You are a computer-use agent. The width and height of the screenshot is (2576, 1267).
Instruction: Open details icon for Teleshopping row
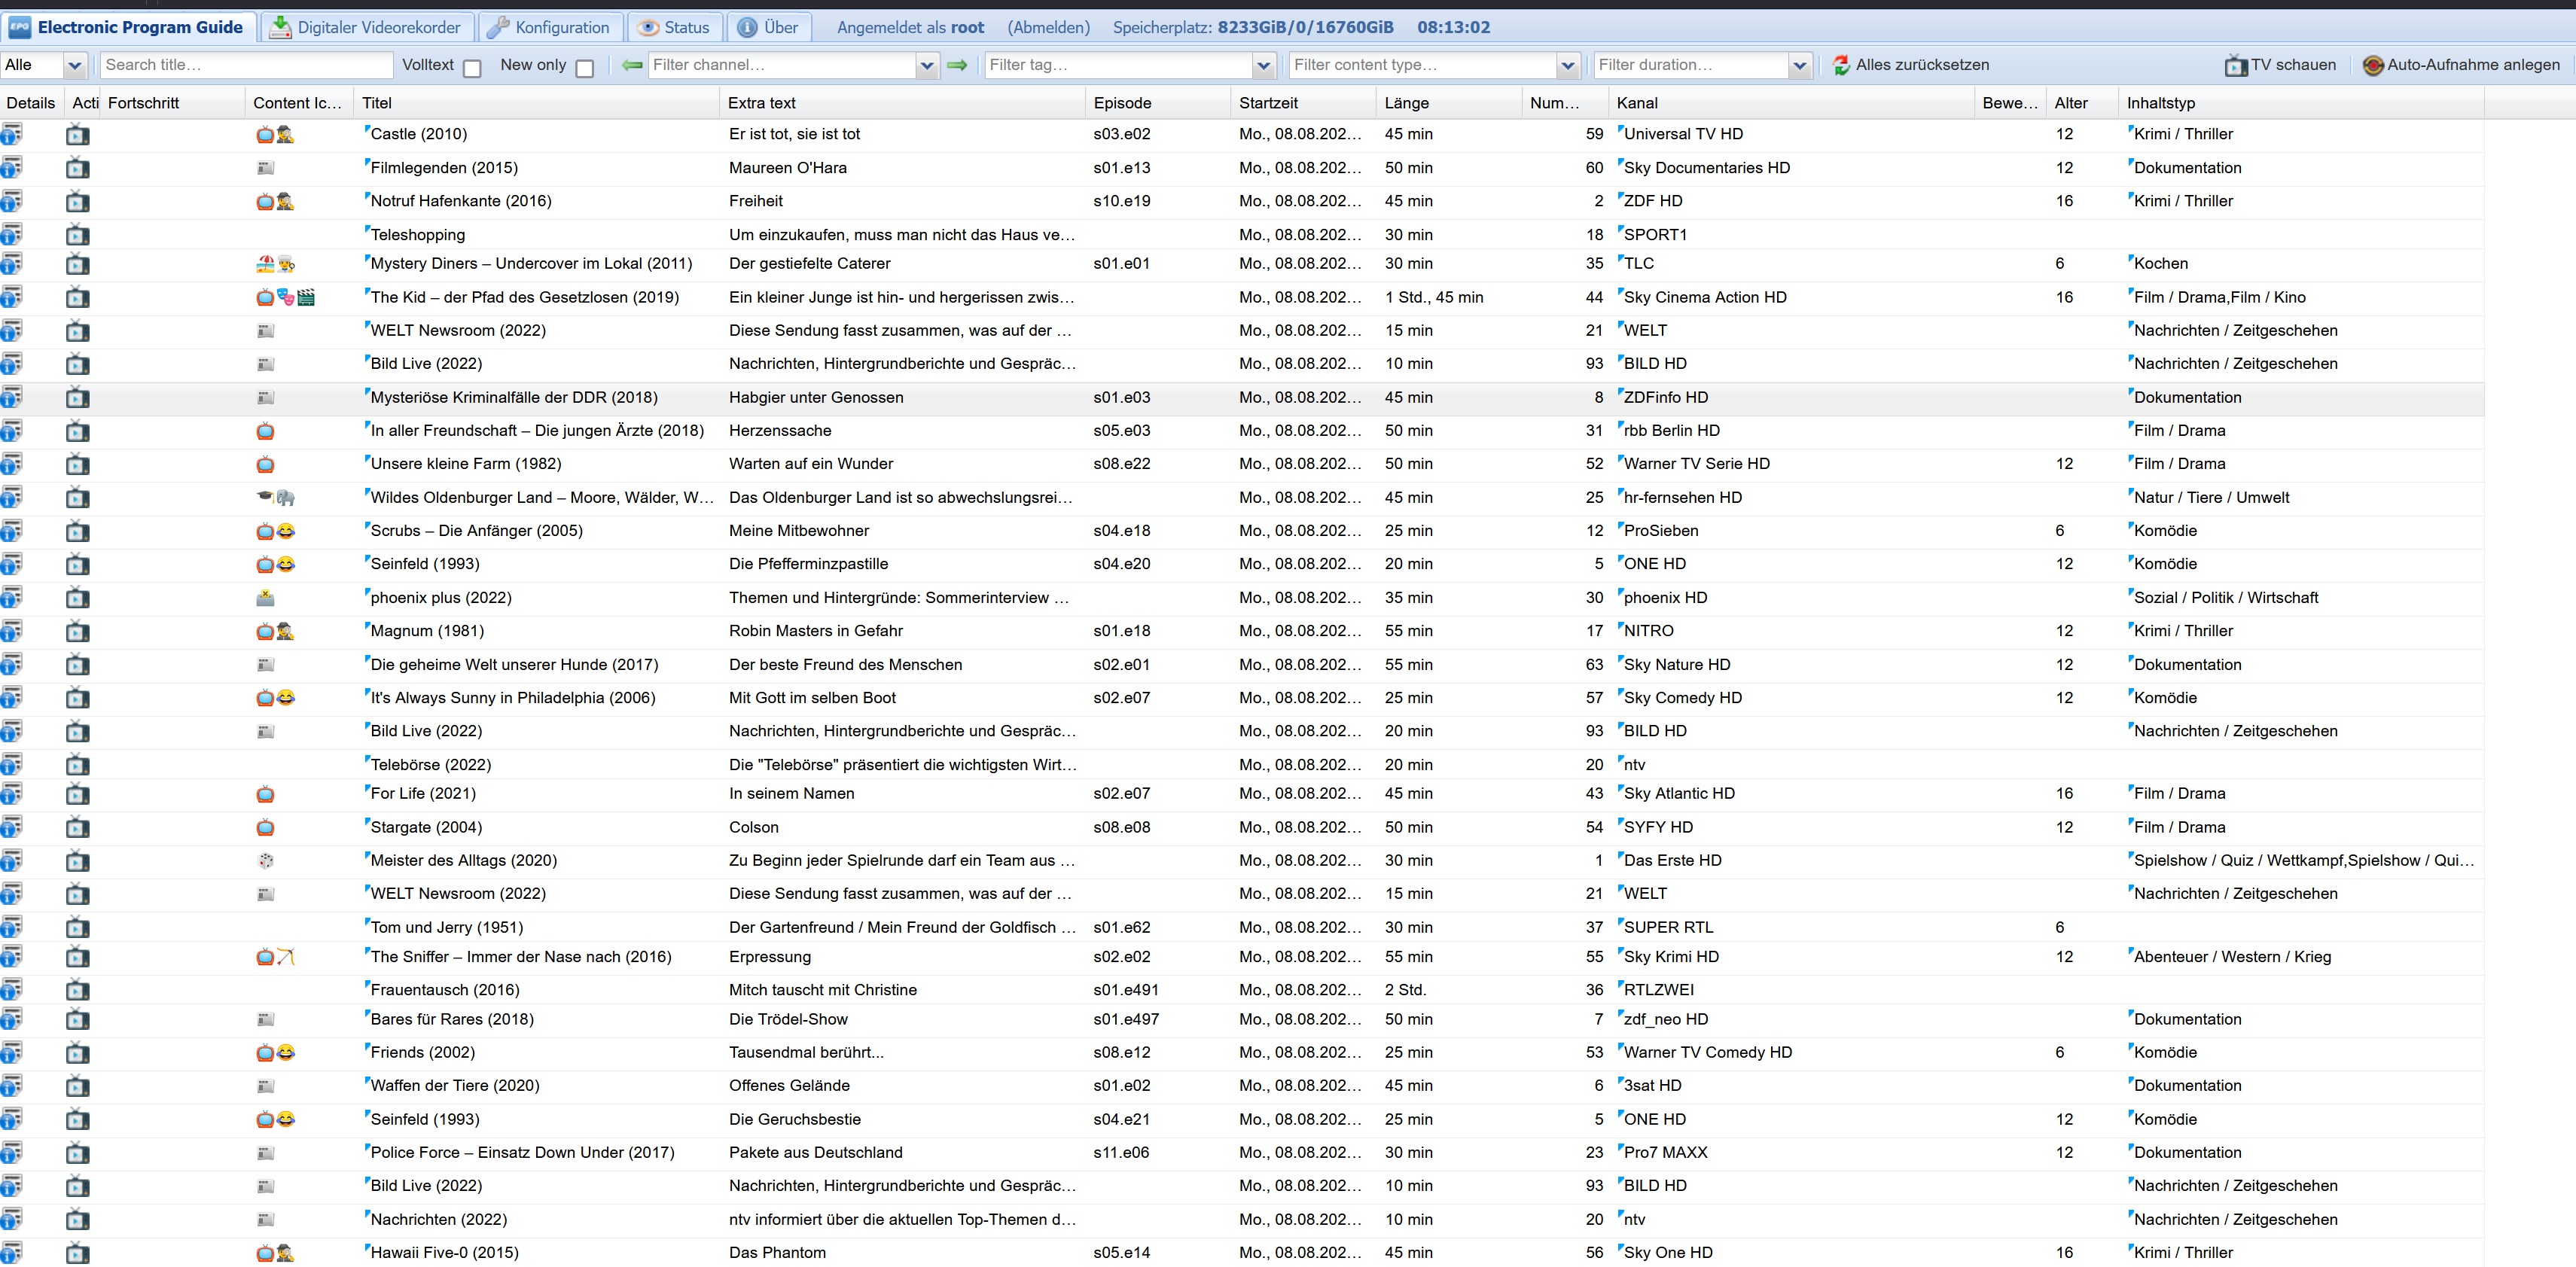(11, 235)
